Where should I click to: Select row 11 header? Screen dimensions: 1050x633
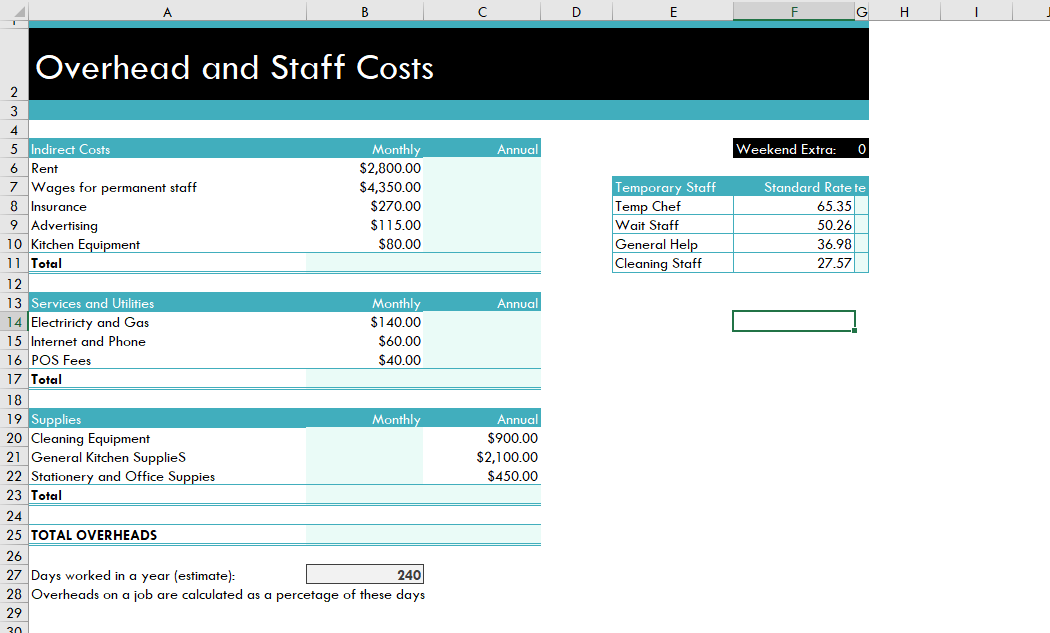(x=14, y=263)
